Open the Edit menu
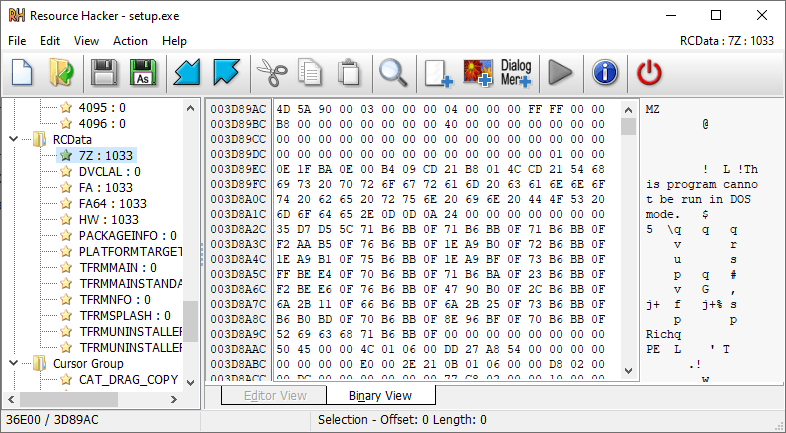 coord(50,41)
